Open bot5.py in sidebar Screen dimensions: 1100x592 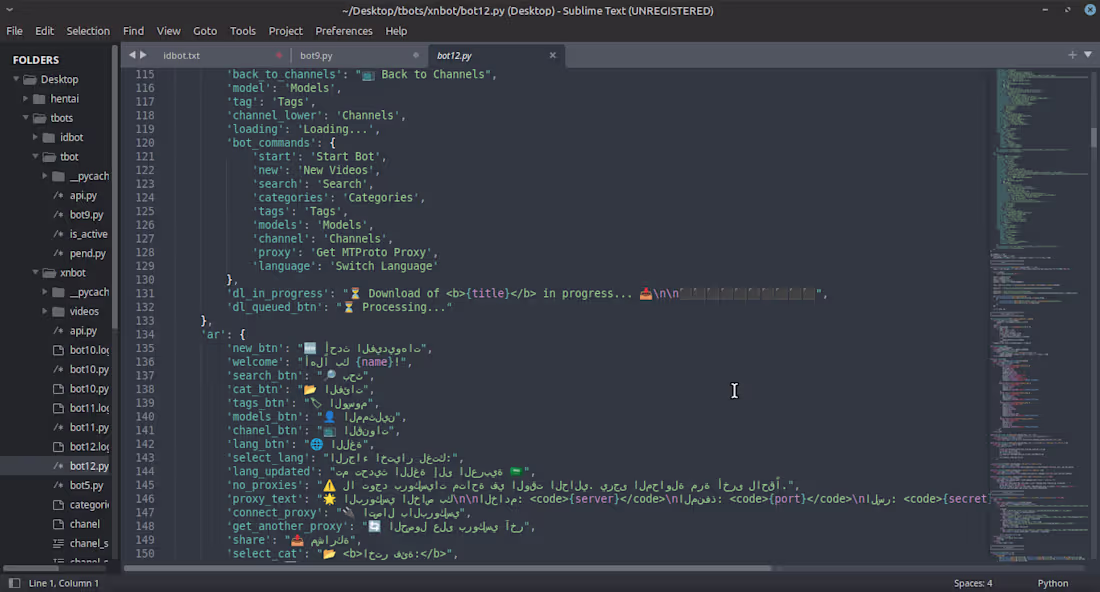[86, 485]
